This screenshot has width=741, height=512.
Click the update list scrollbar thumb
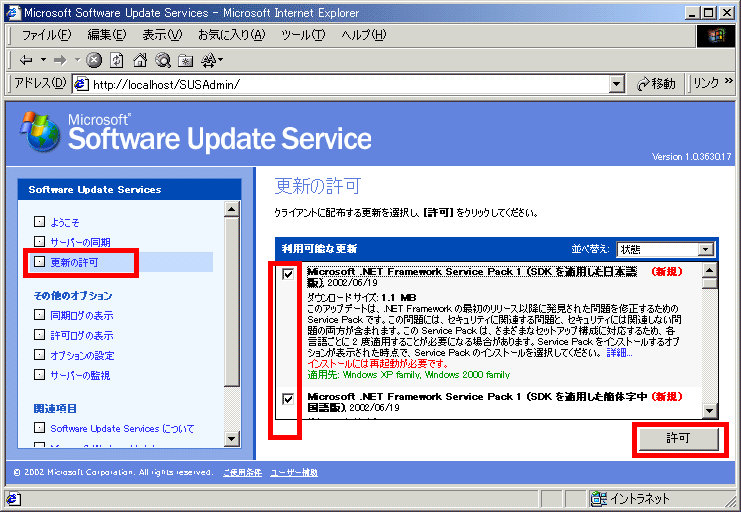709,283
